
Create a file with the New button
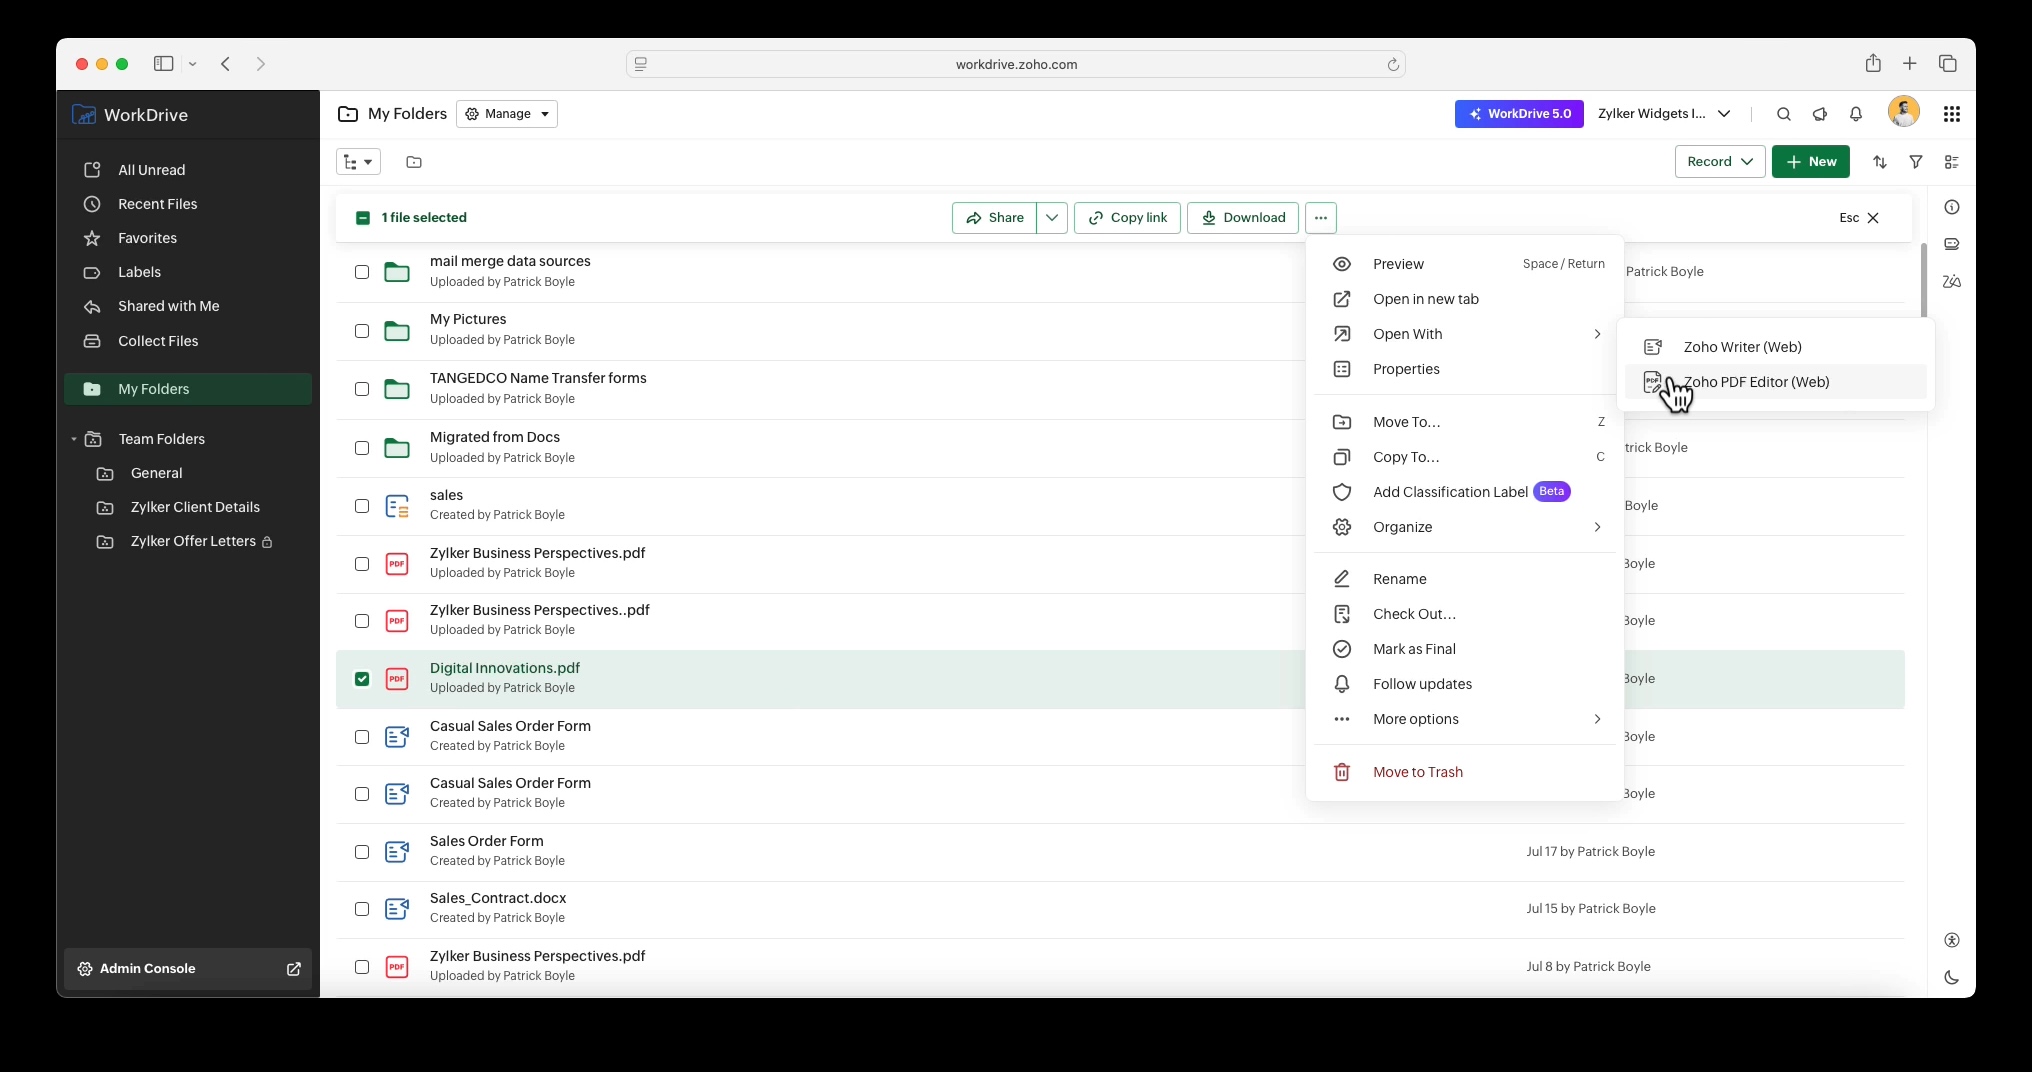pyautogui.click(x=1810, y=161)
